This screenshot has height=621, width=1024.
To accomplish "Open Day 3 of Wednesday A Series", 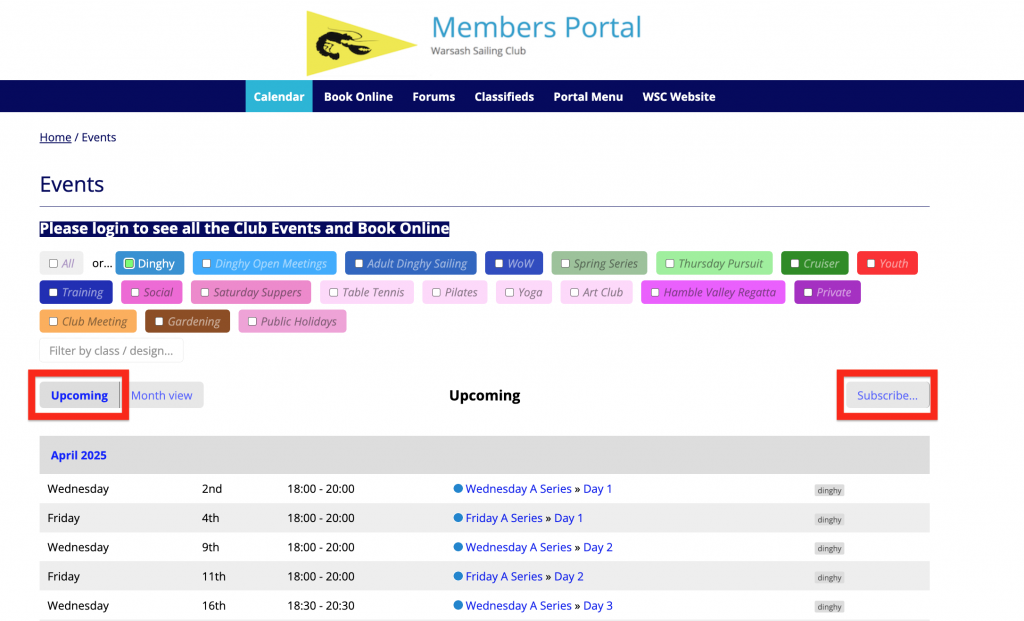I will coord(598,605).
